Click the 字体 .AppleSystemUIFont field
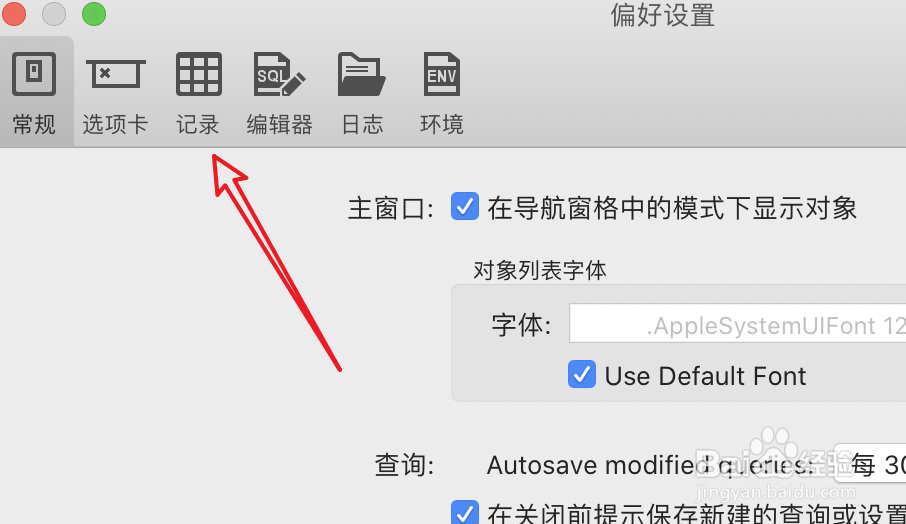 coord(737,324)
